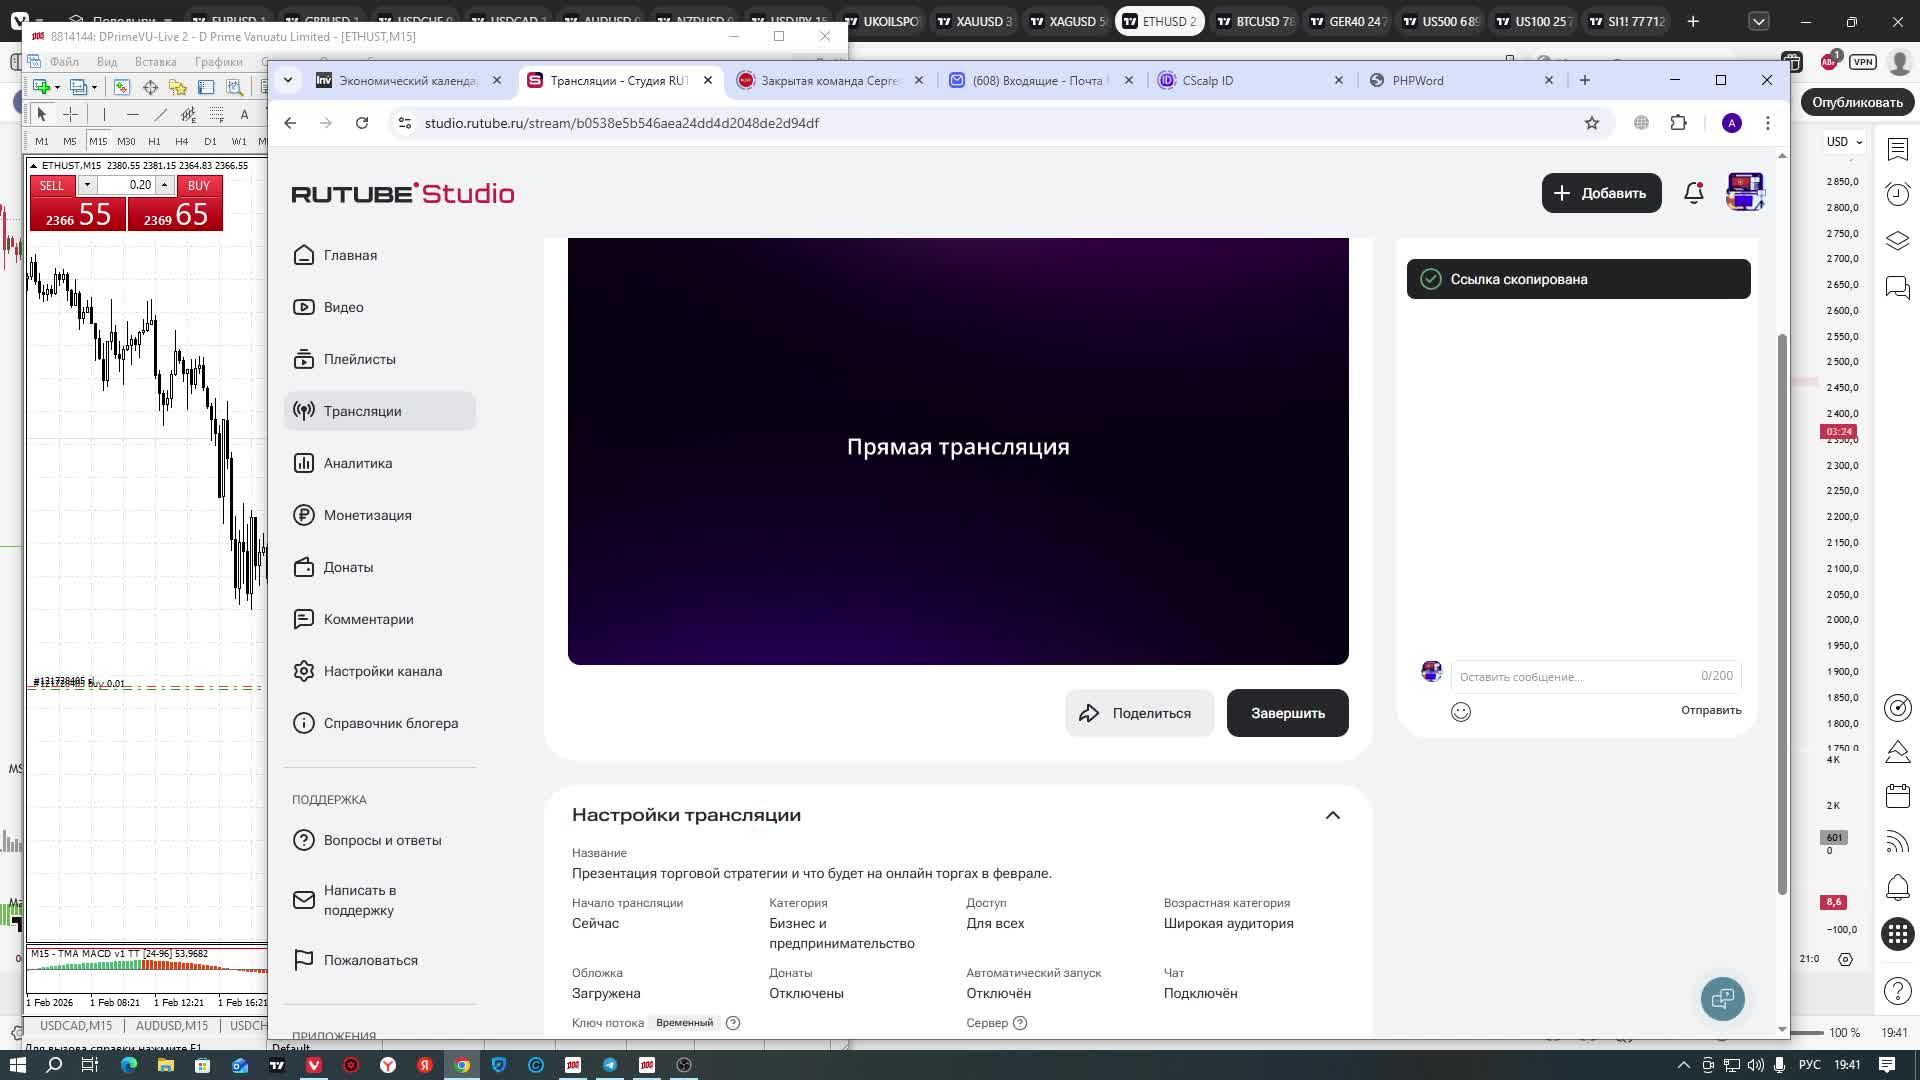
Task: Select the Crosshair tool in MetaTrader toolbar
Action: pyautogui.click(x=71, y=114)
